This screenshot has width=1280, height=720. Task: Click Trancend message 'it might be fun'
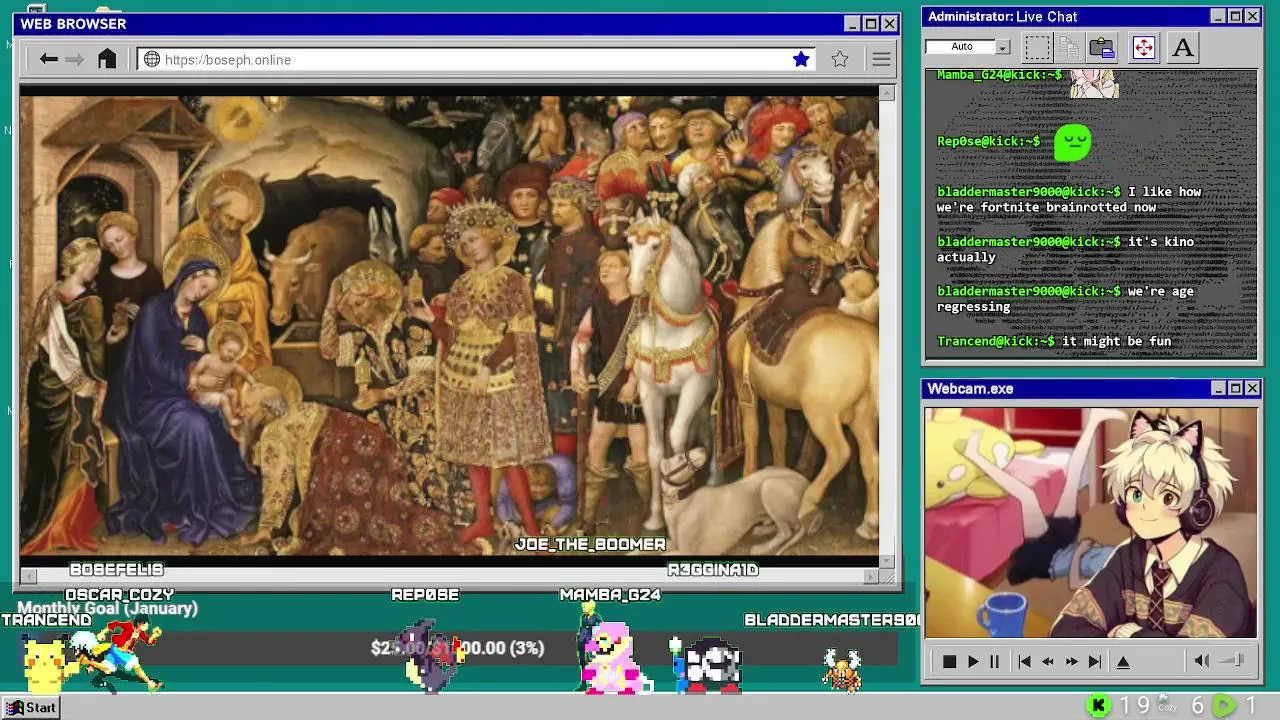point(1116,341)
